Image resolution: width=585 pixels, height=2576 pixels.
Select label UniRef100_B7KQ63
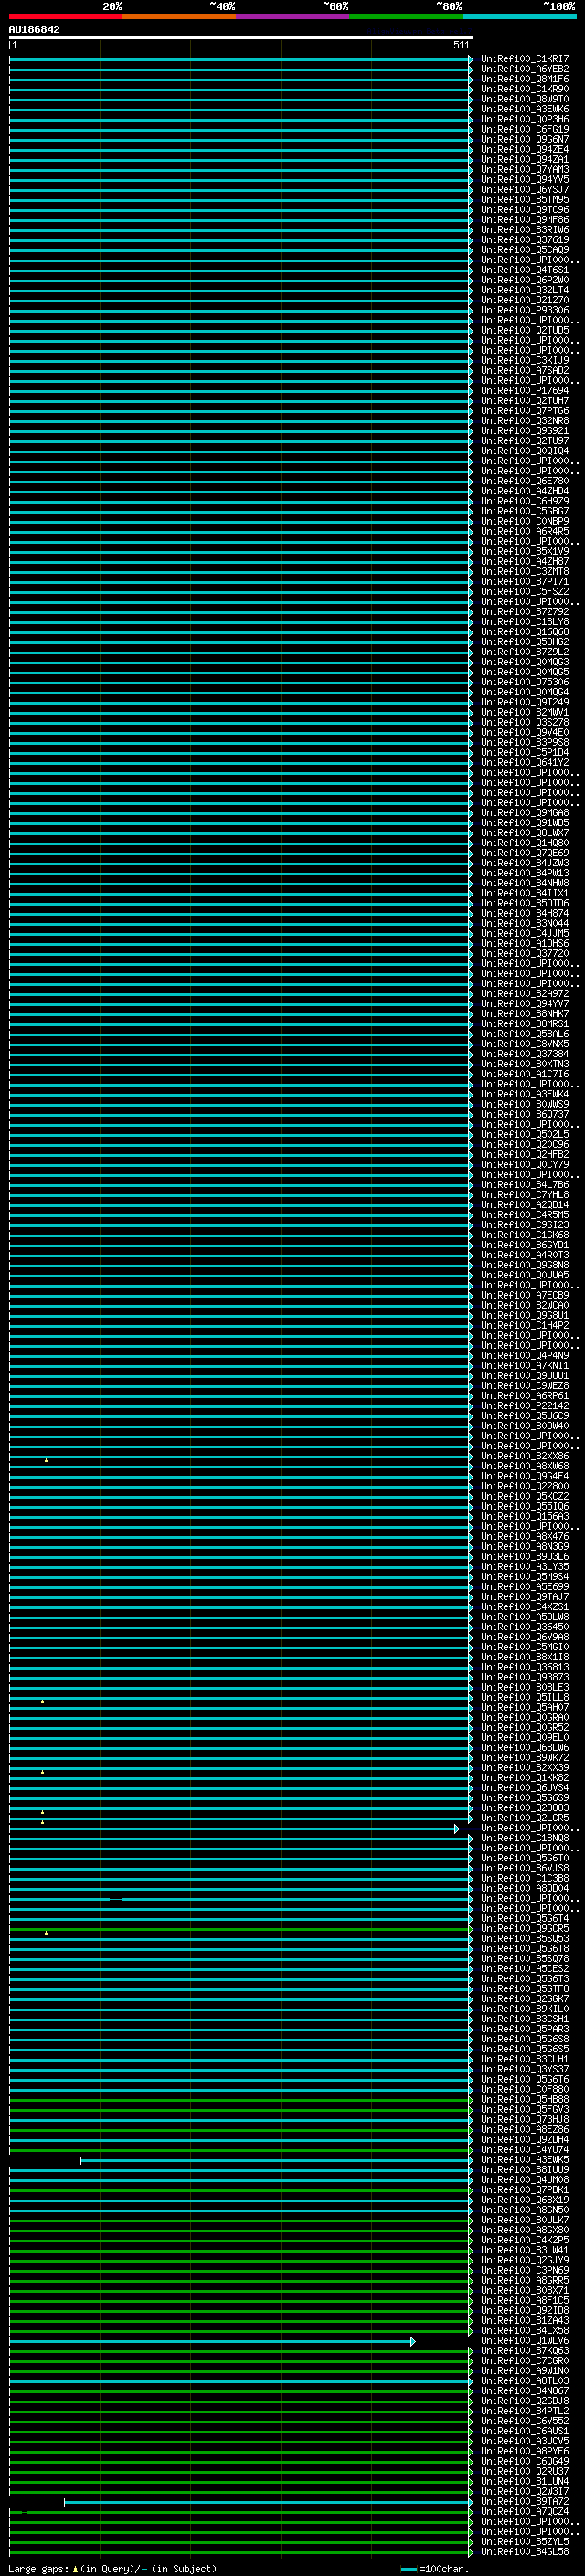pyautogui.click(x=525, y=2351)
